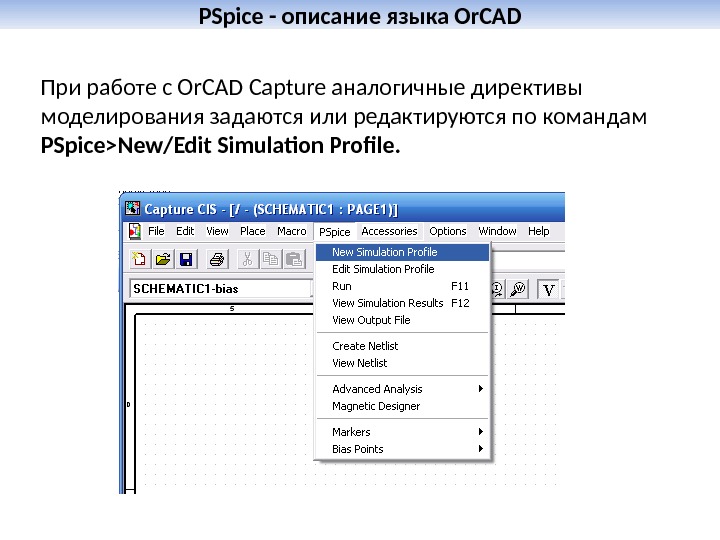Click the Paste clipboard icon
The height and width of the screenshot is (540, 720).
[x=294, y=259]
